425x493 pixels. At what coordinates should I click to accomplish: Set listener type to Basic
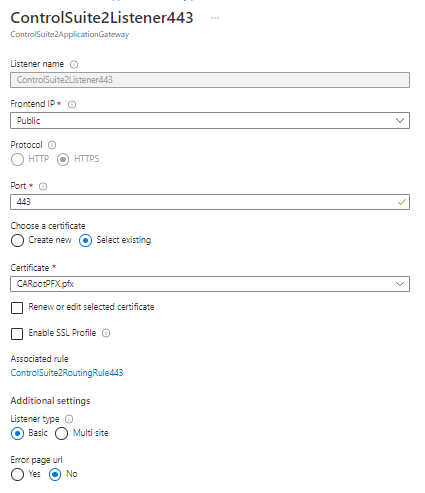(17, 434)
